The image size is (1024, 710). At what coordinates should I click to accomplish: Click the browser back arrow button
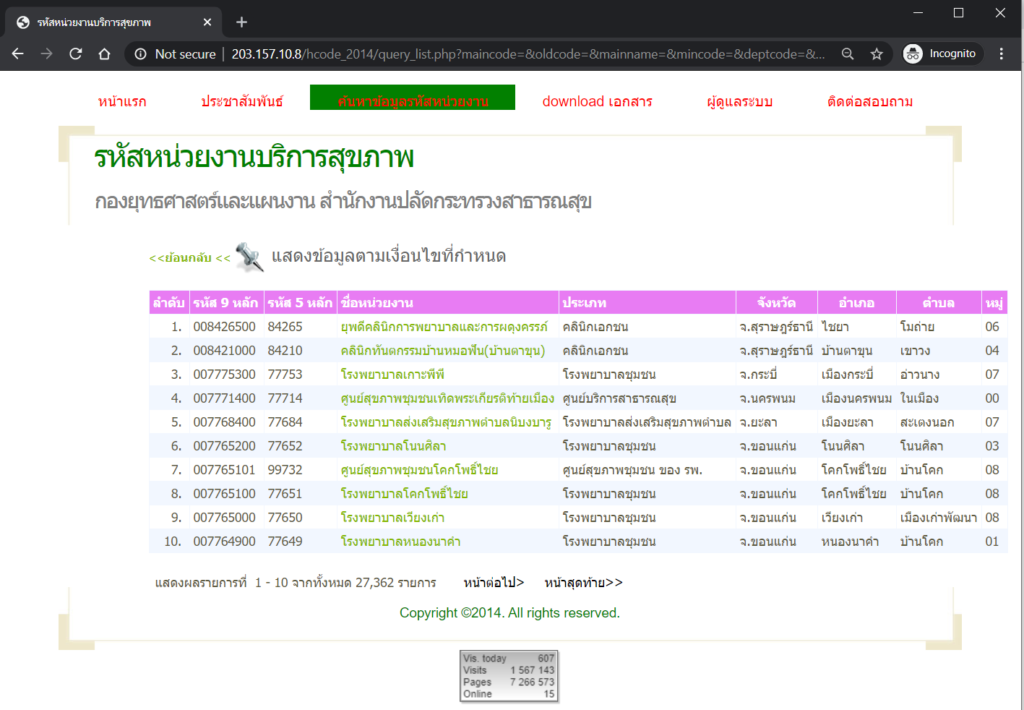pyautogui.click(x=18, y=54)
